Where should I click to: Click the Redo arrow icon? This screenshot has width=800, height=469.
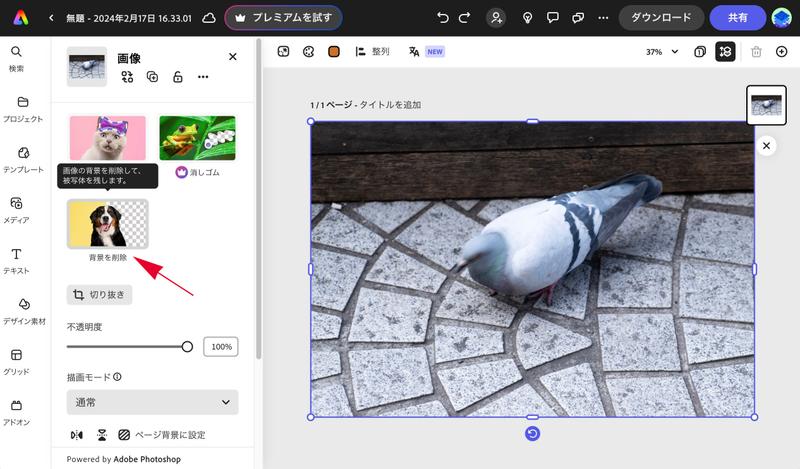pos(465,18)
